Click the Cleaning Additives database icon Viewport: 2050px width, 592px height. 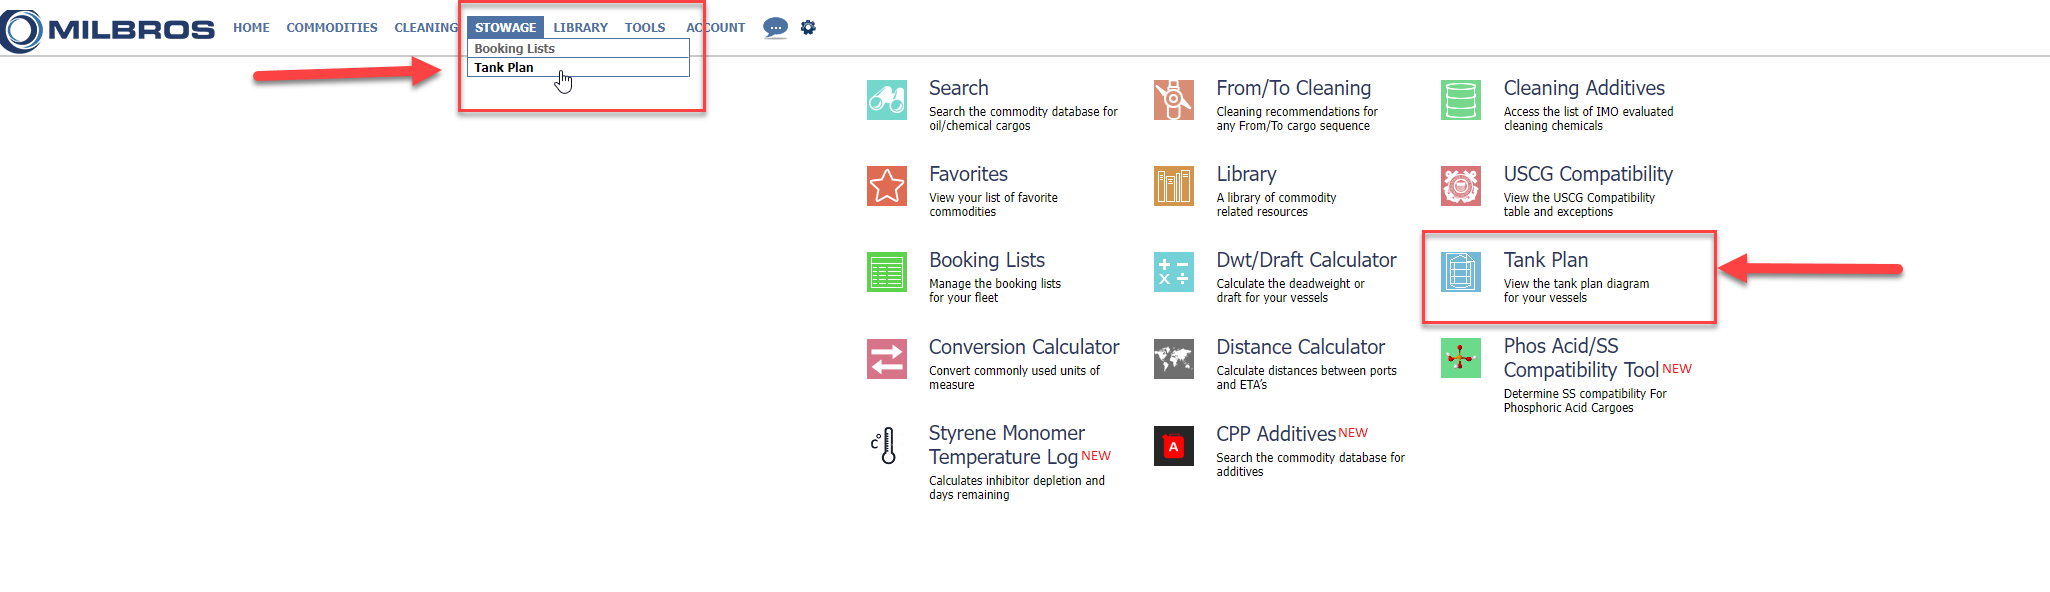coord(1460,100)
